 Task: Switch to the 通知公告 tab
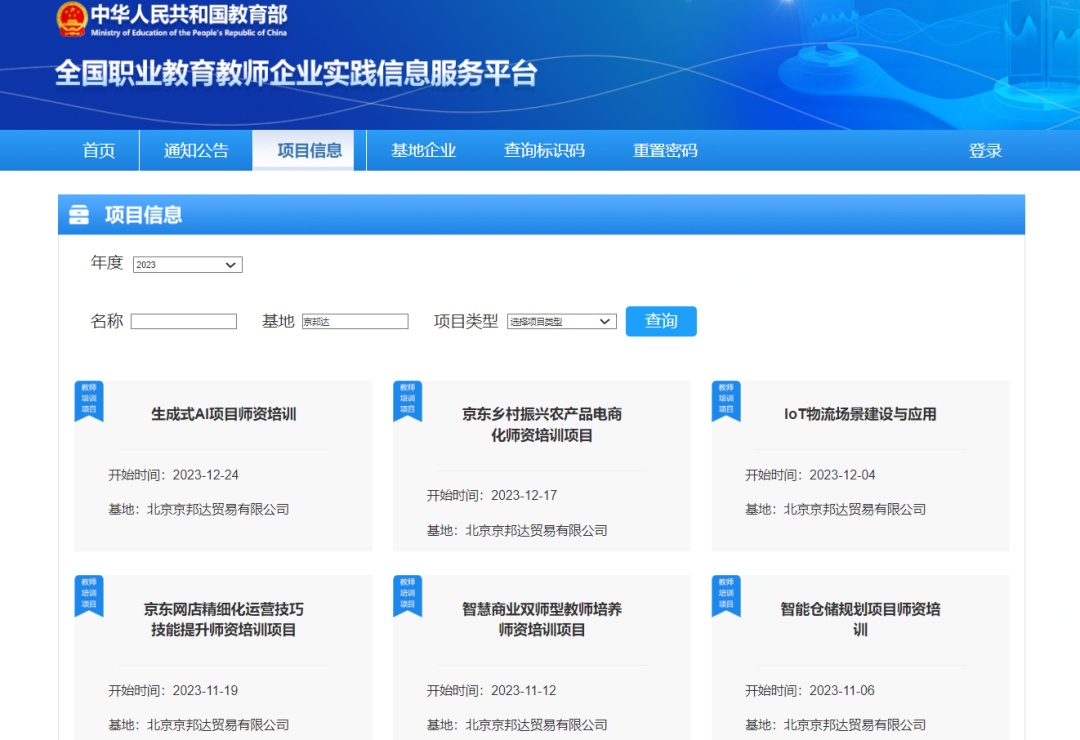(x=196, y=151)
